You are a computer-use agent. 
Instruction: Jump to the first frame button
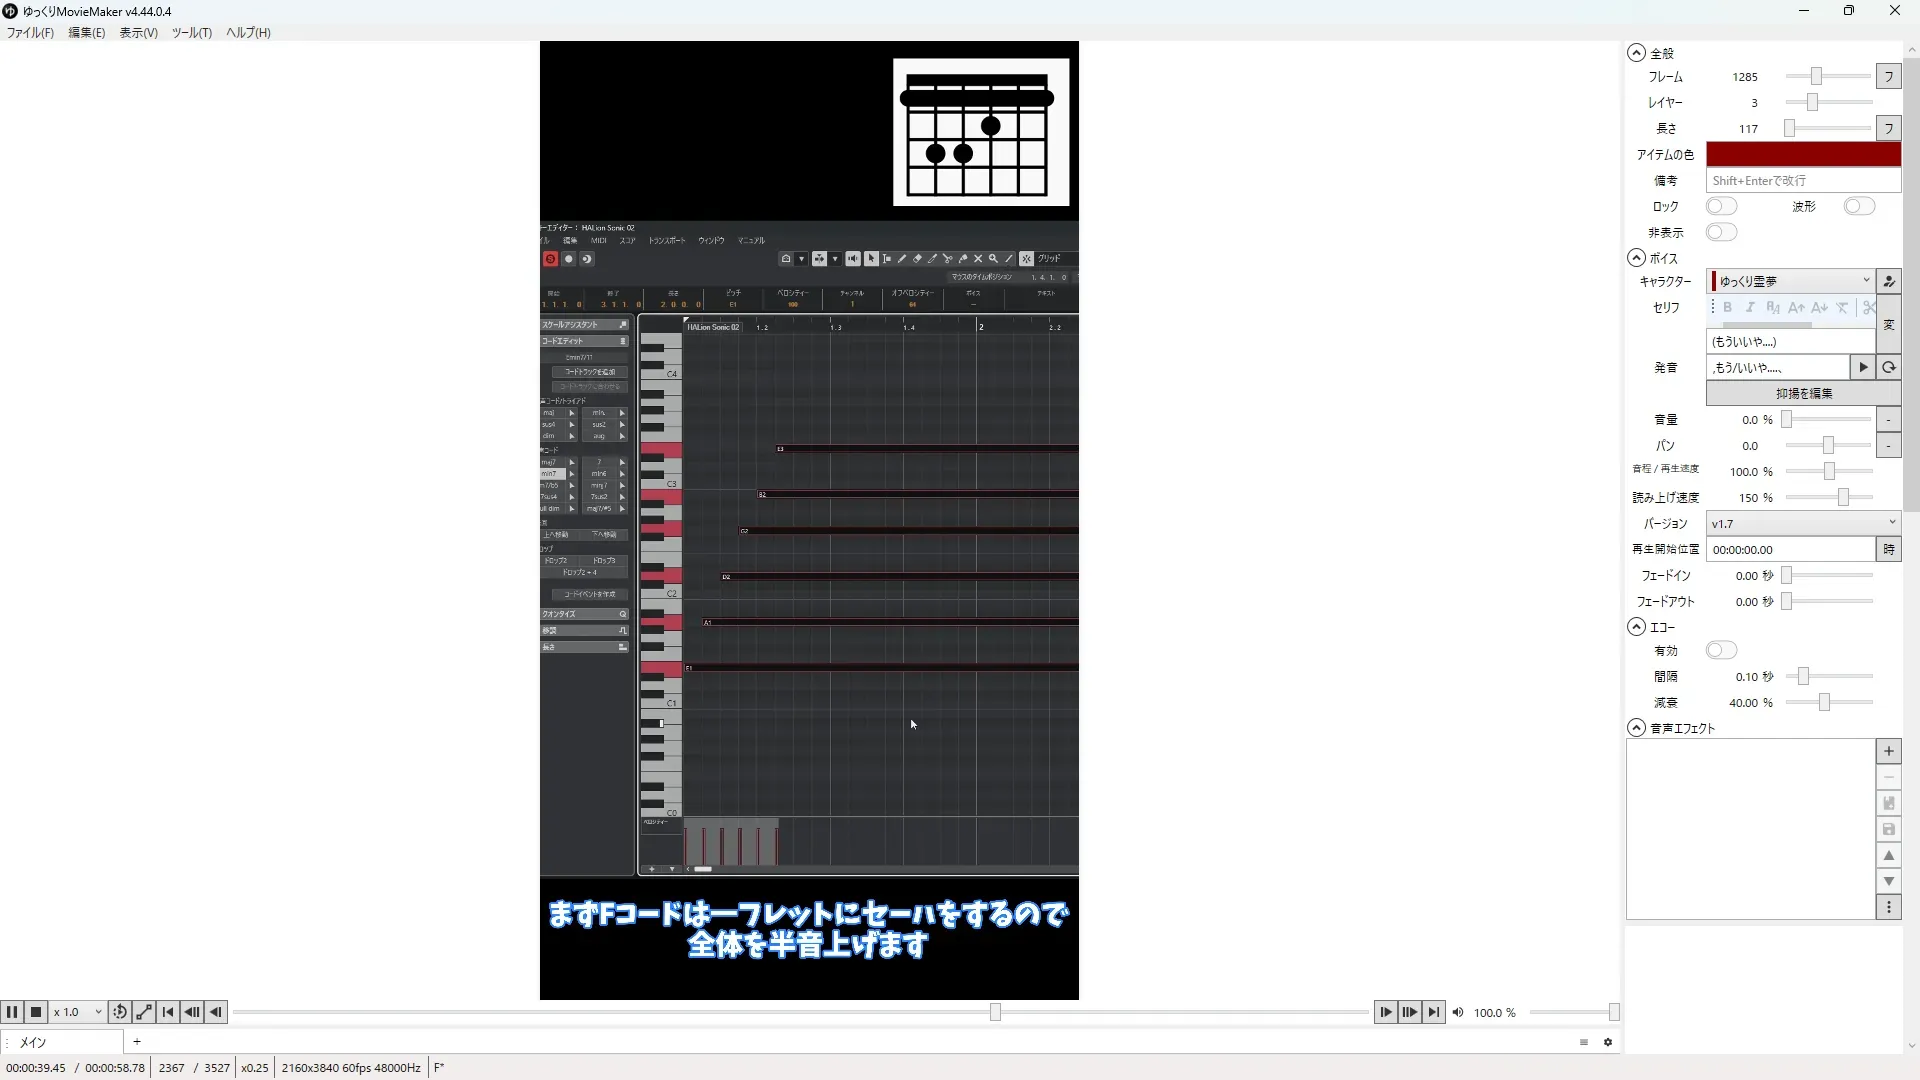168,1012
